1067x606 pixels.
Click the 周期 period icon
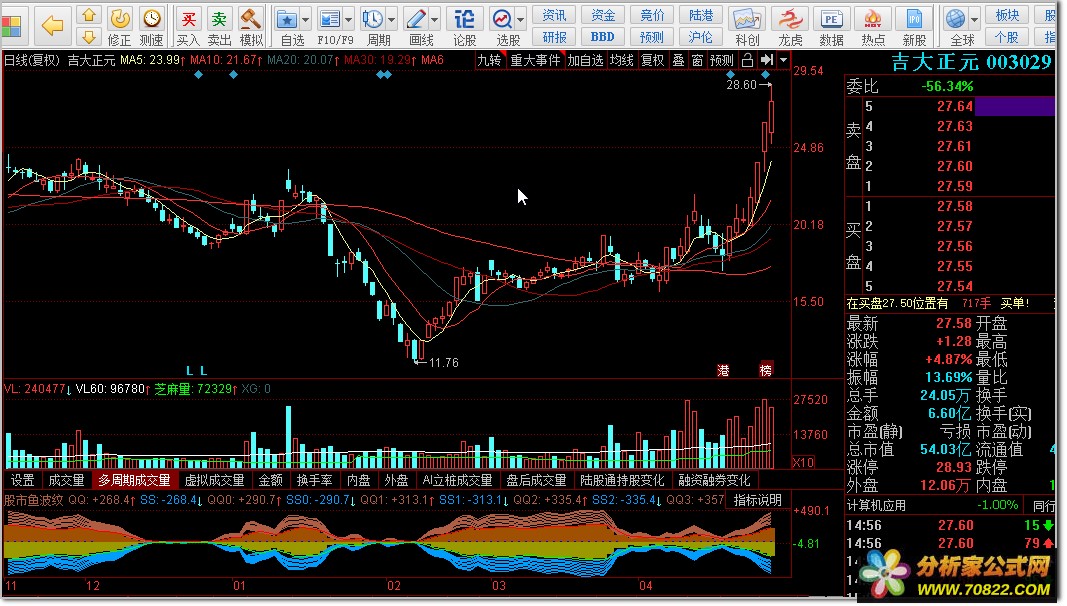point(372,19)
